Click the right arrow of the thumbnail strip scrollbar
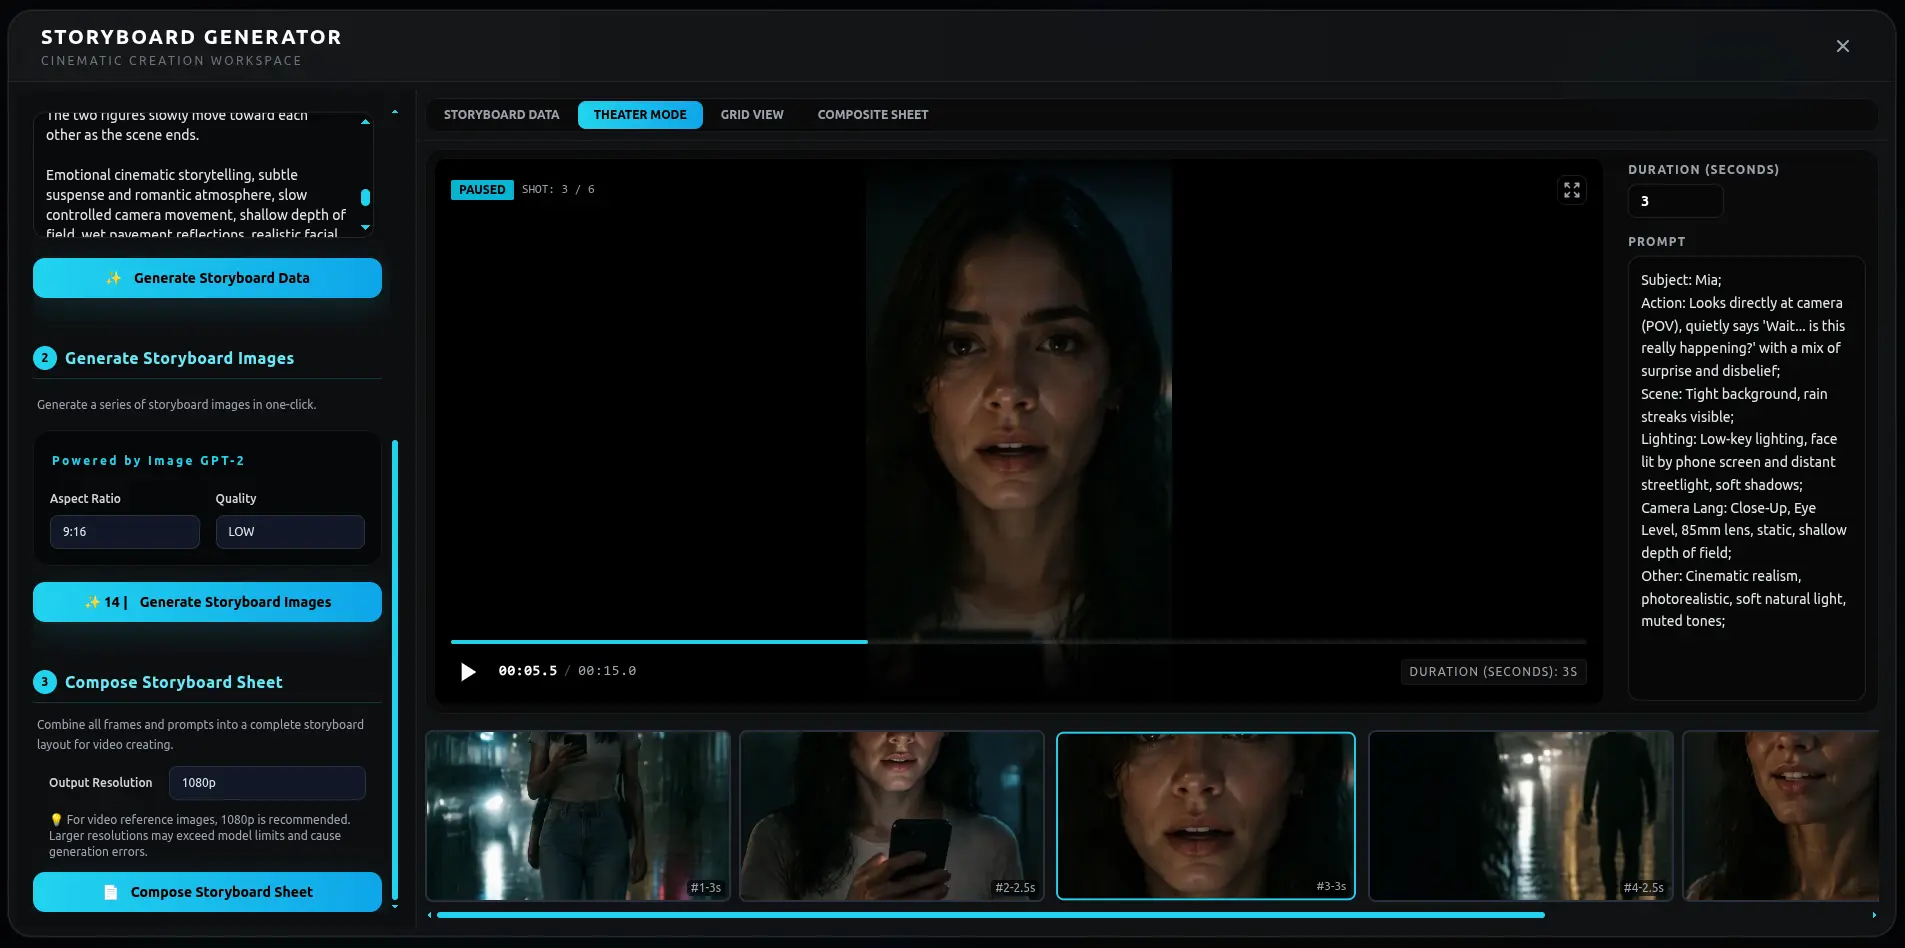 (x=1874, y=915)
